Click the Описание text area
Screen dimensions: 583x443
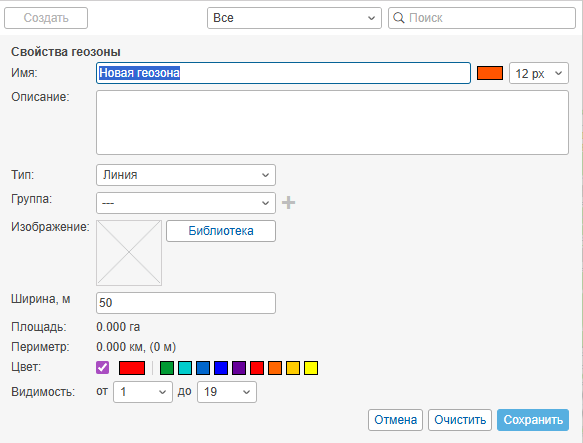coord(332,122)
